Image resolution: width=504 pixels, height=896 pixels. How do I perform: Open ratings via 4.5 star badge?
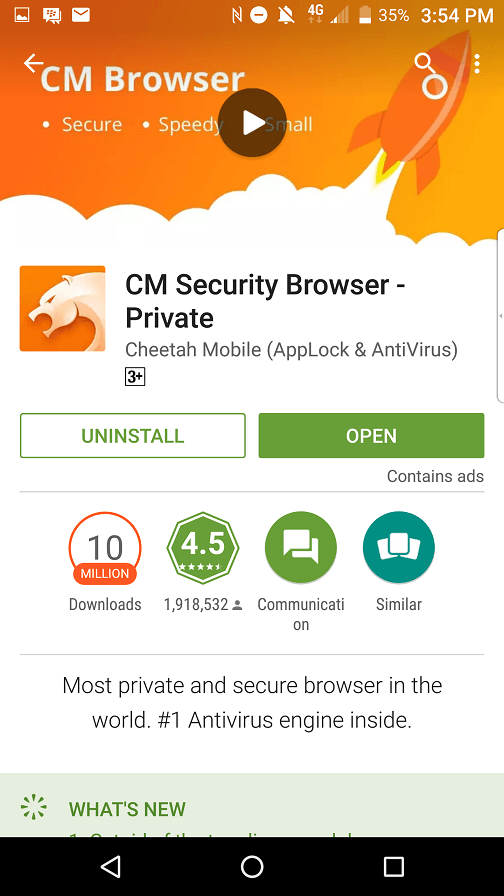click(203, 548)
